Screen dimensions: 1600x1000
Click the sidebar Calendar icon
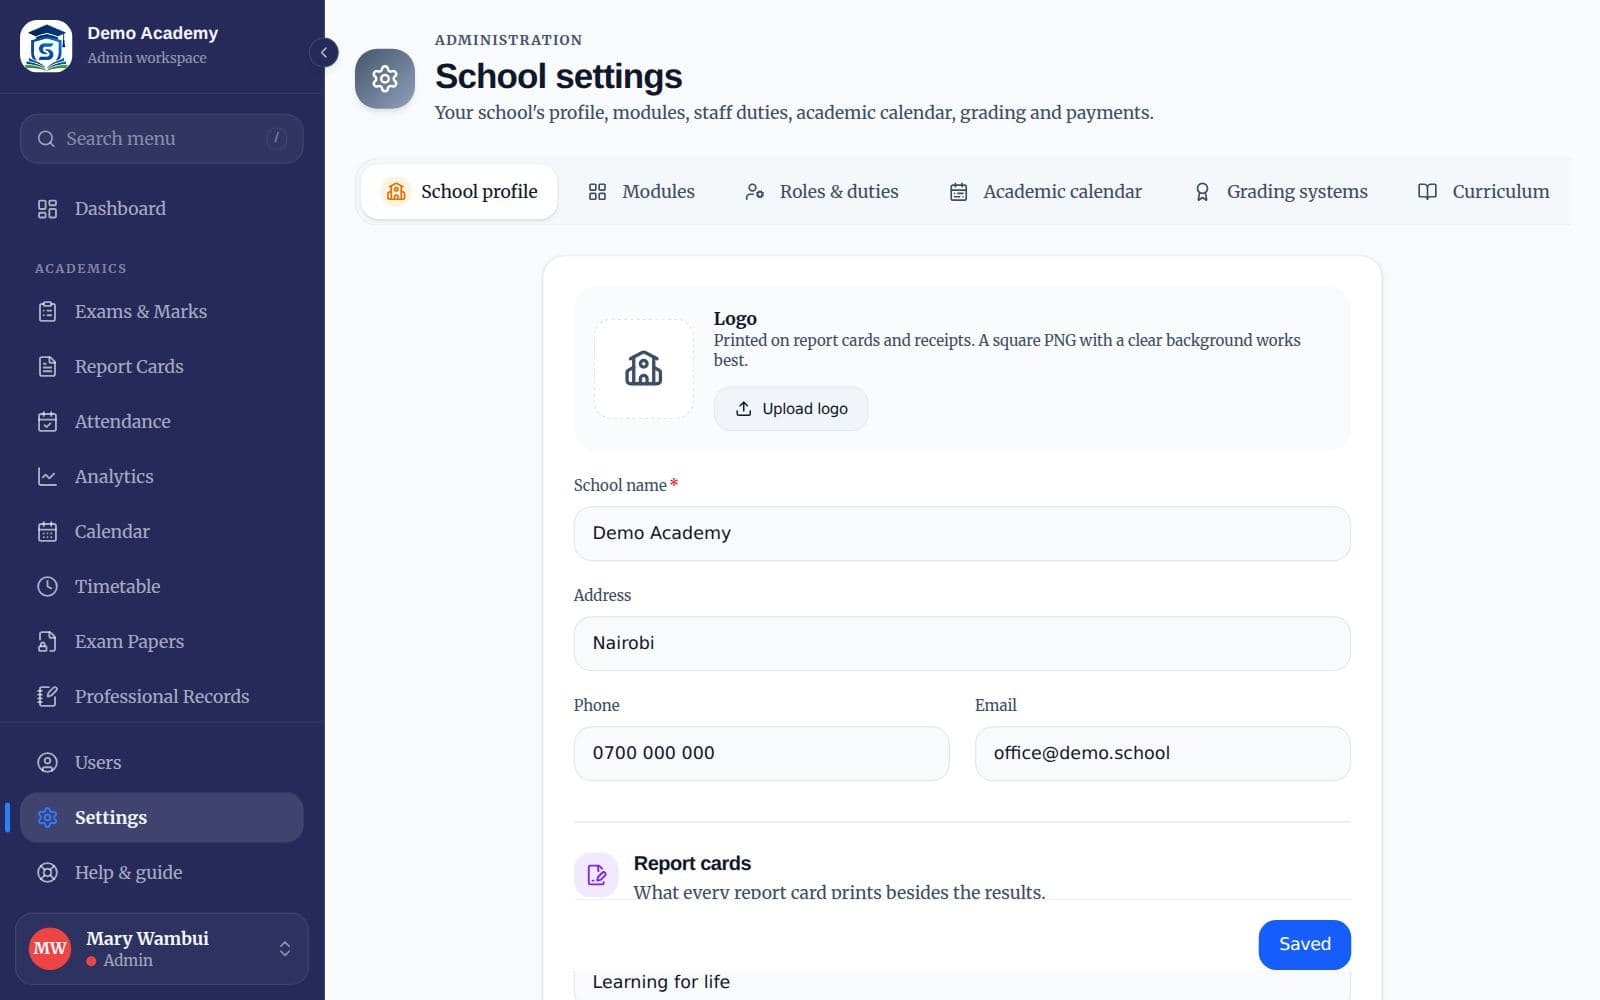(x=47, y=532)
